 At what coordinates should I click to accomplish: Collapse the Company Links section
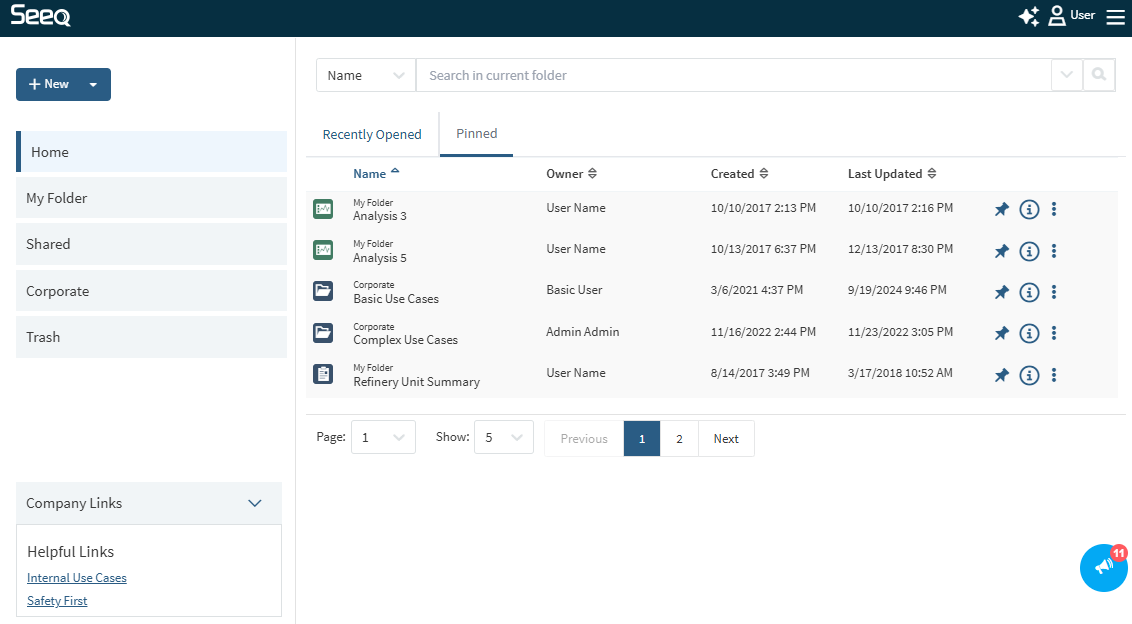point(254,503)
